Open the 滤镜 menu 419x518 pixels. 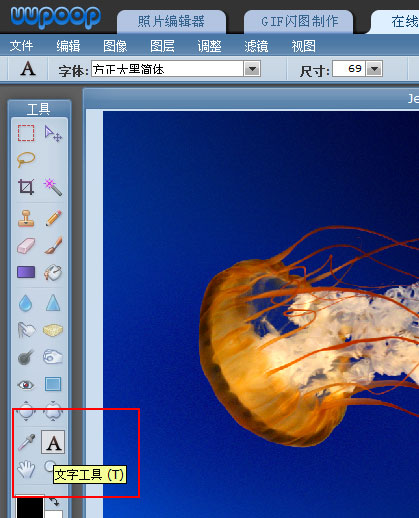(256, 46)
